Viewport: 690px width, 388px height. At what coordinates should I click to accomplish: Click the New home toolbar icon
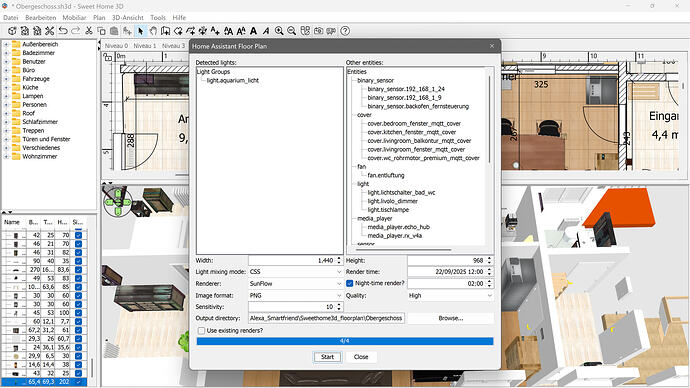click(x=12, y=31)
